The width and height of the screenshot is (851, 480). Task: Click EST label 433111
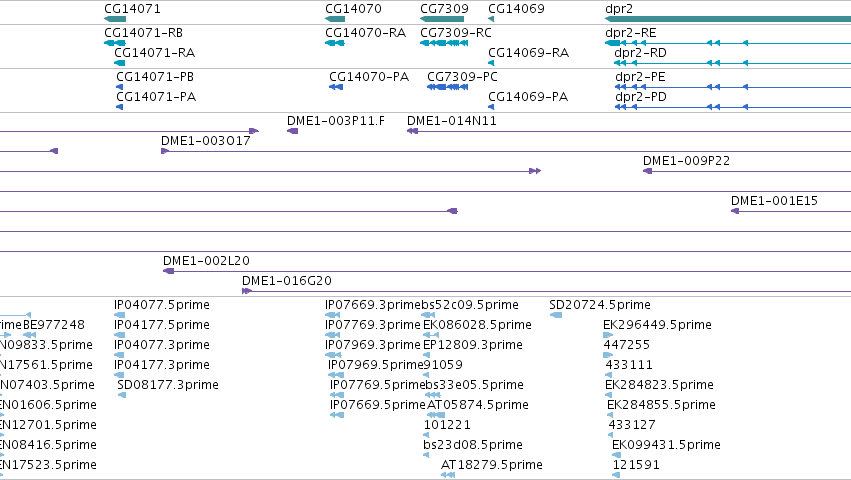click(x=629, y=365)
